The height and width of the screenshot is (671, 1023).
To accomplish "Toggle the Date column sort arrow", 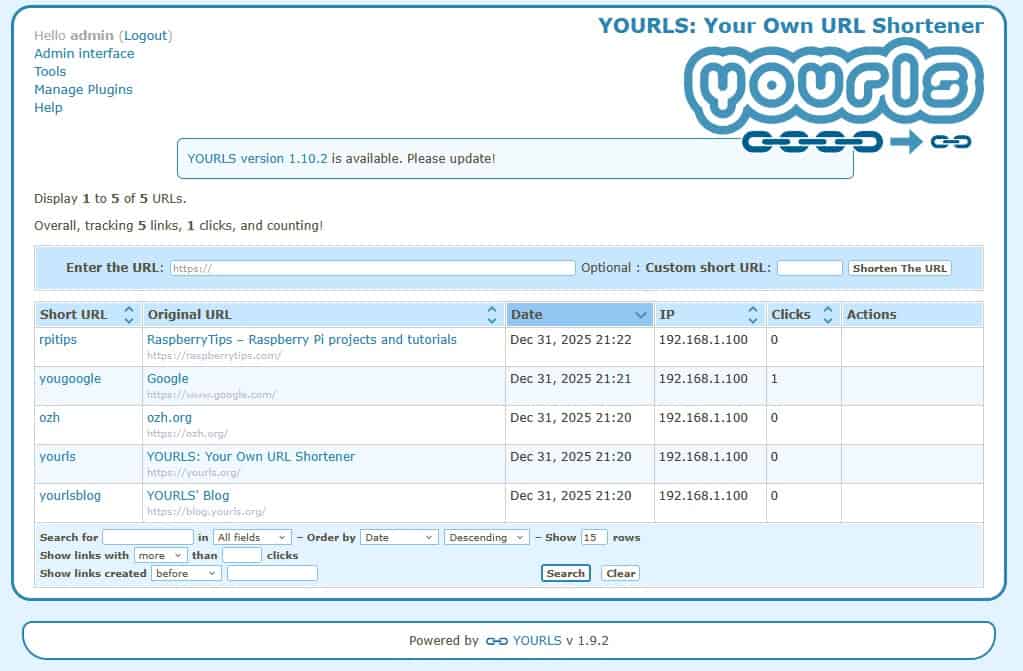I will tap(641, 315).
